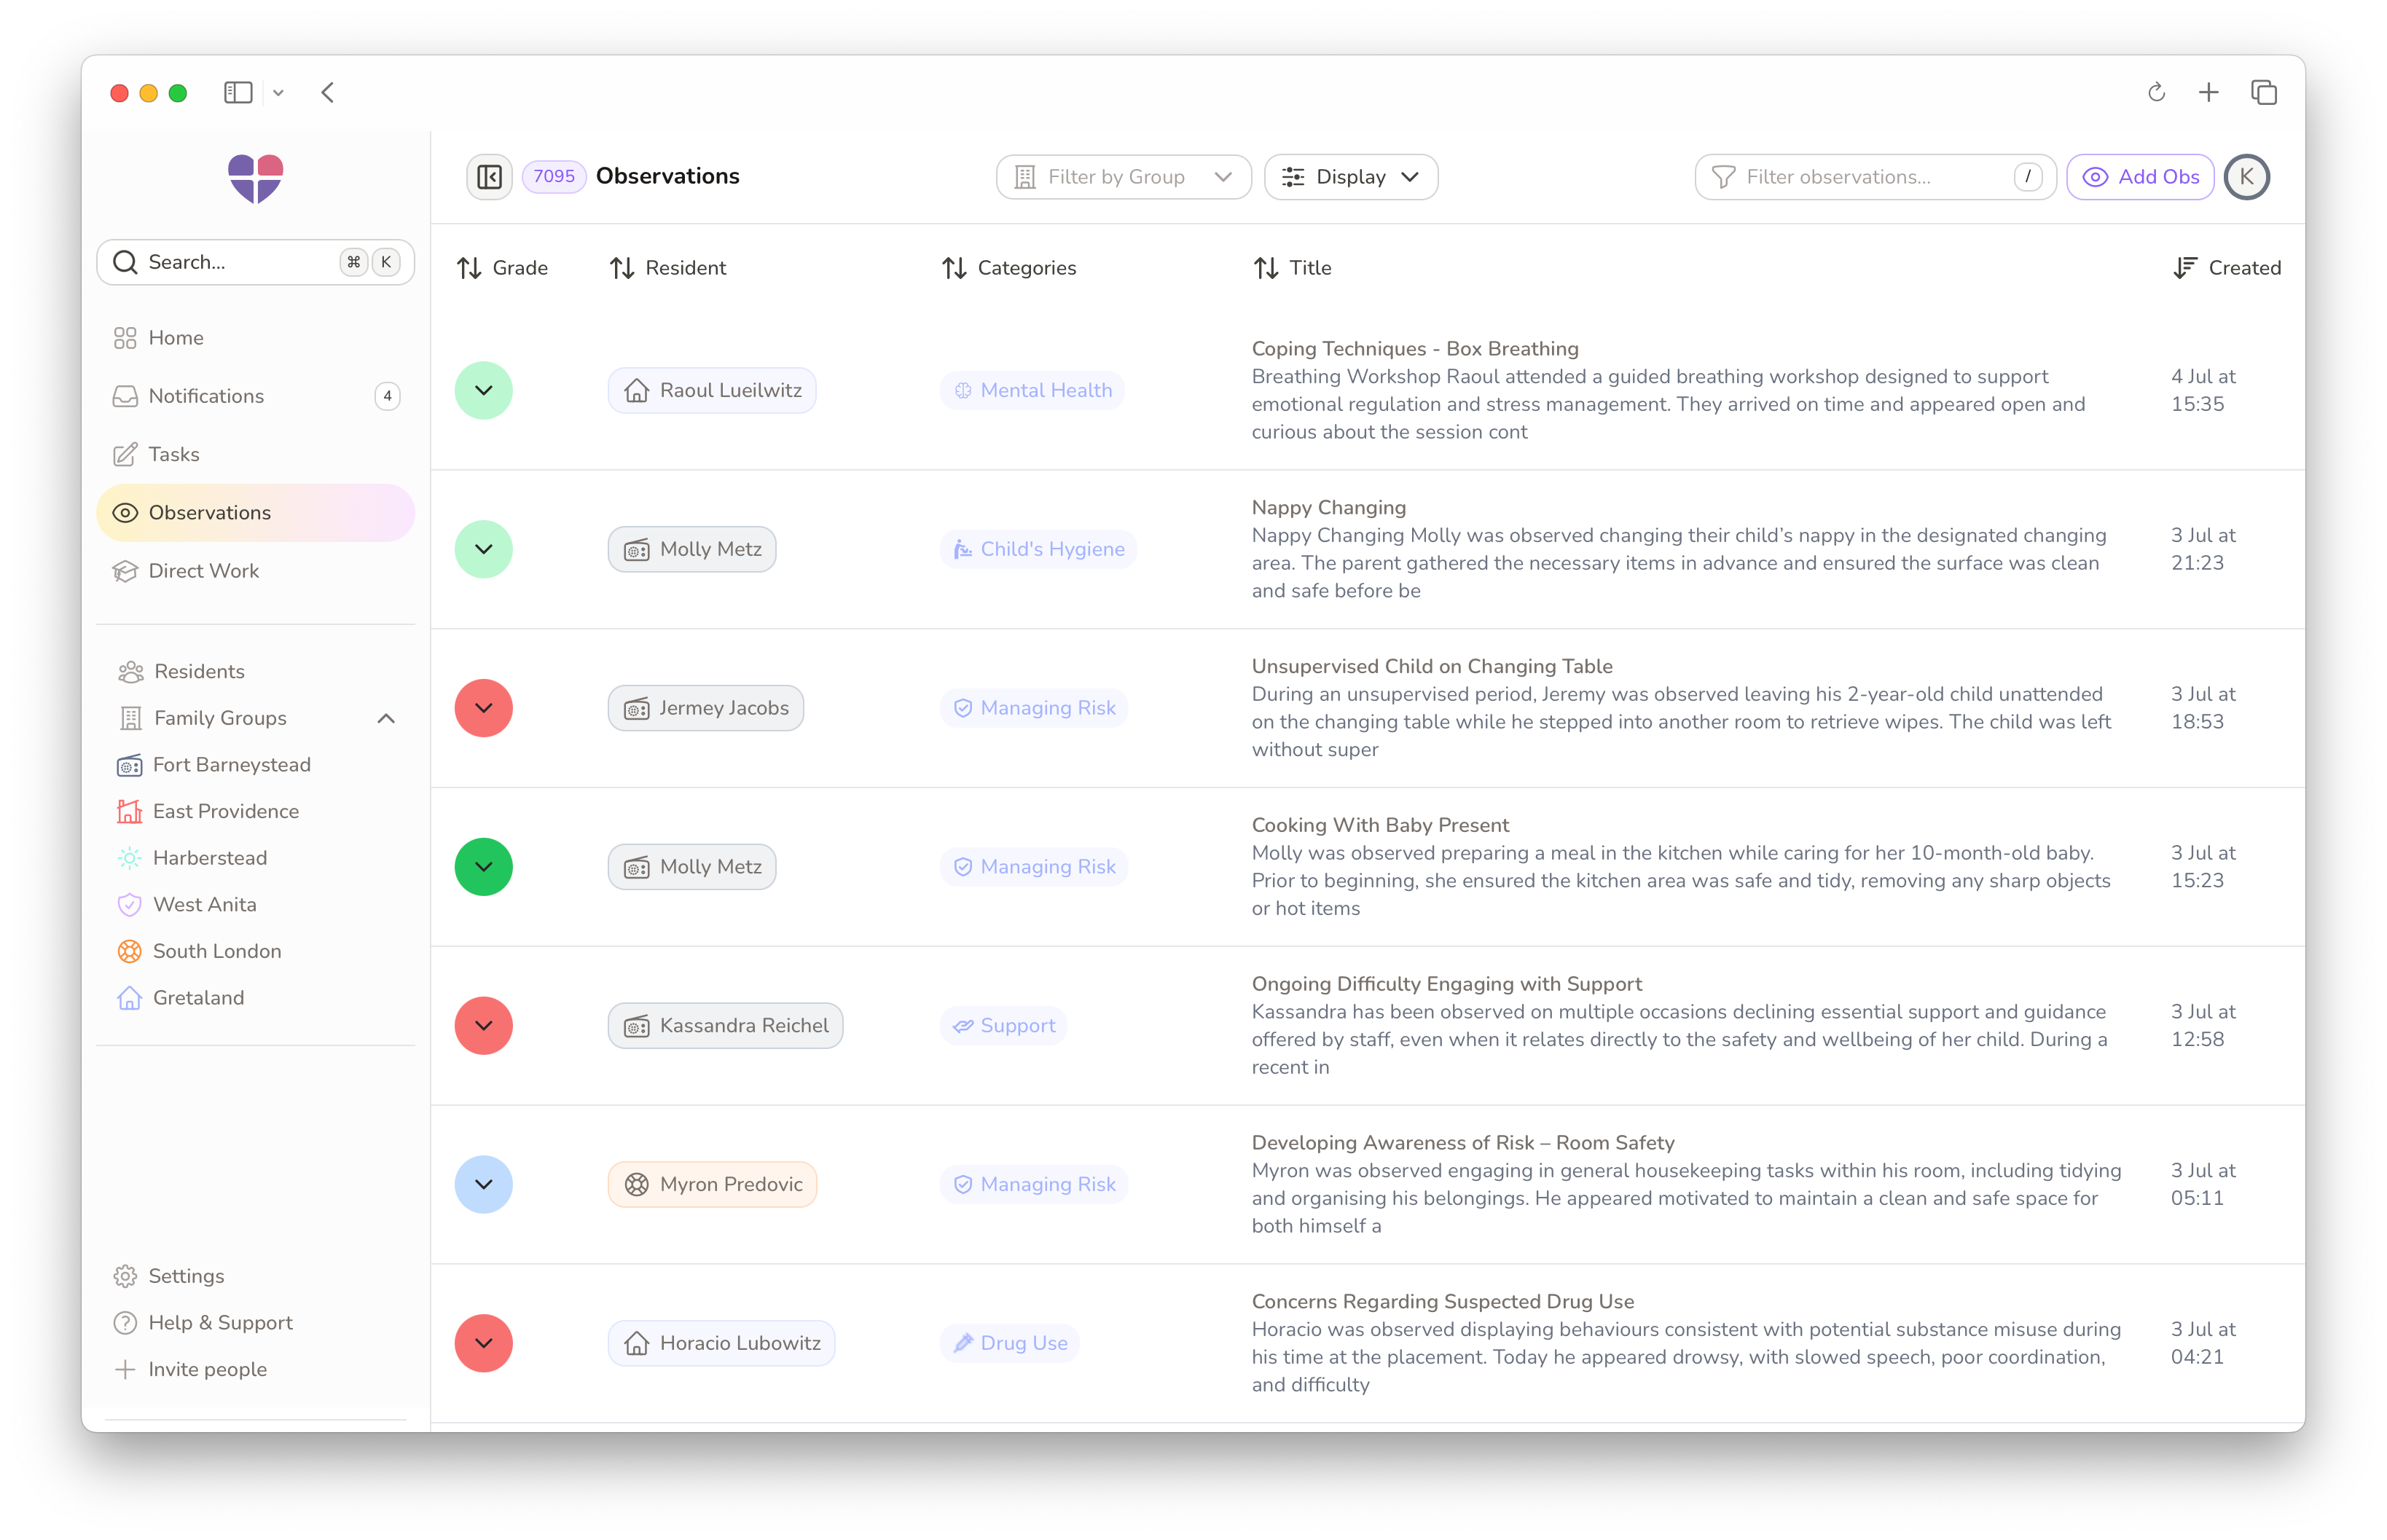The width and height of the screenshot is (2387, 1540).
Task: Open West Anita family group
Action: coord(187,904)
